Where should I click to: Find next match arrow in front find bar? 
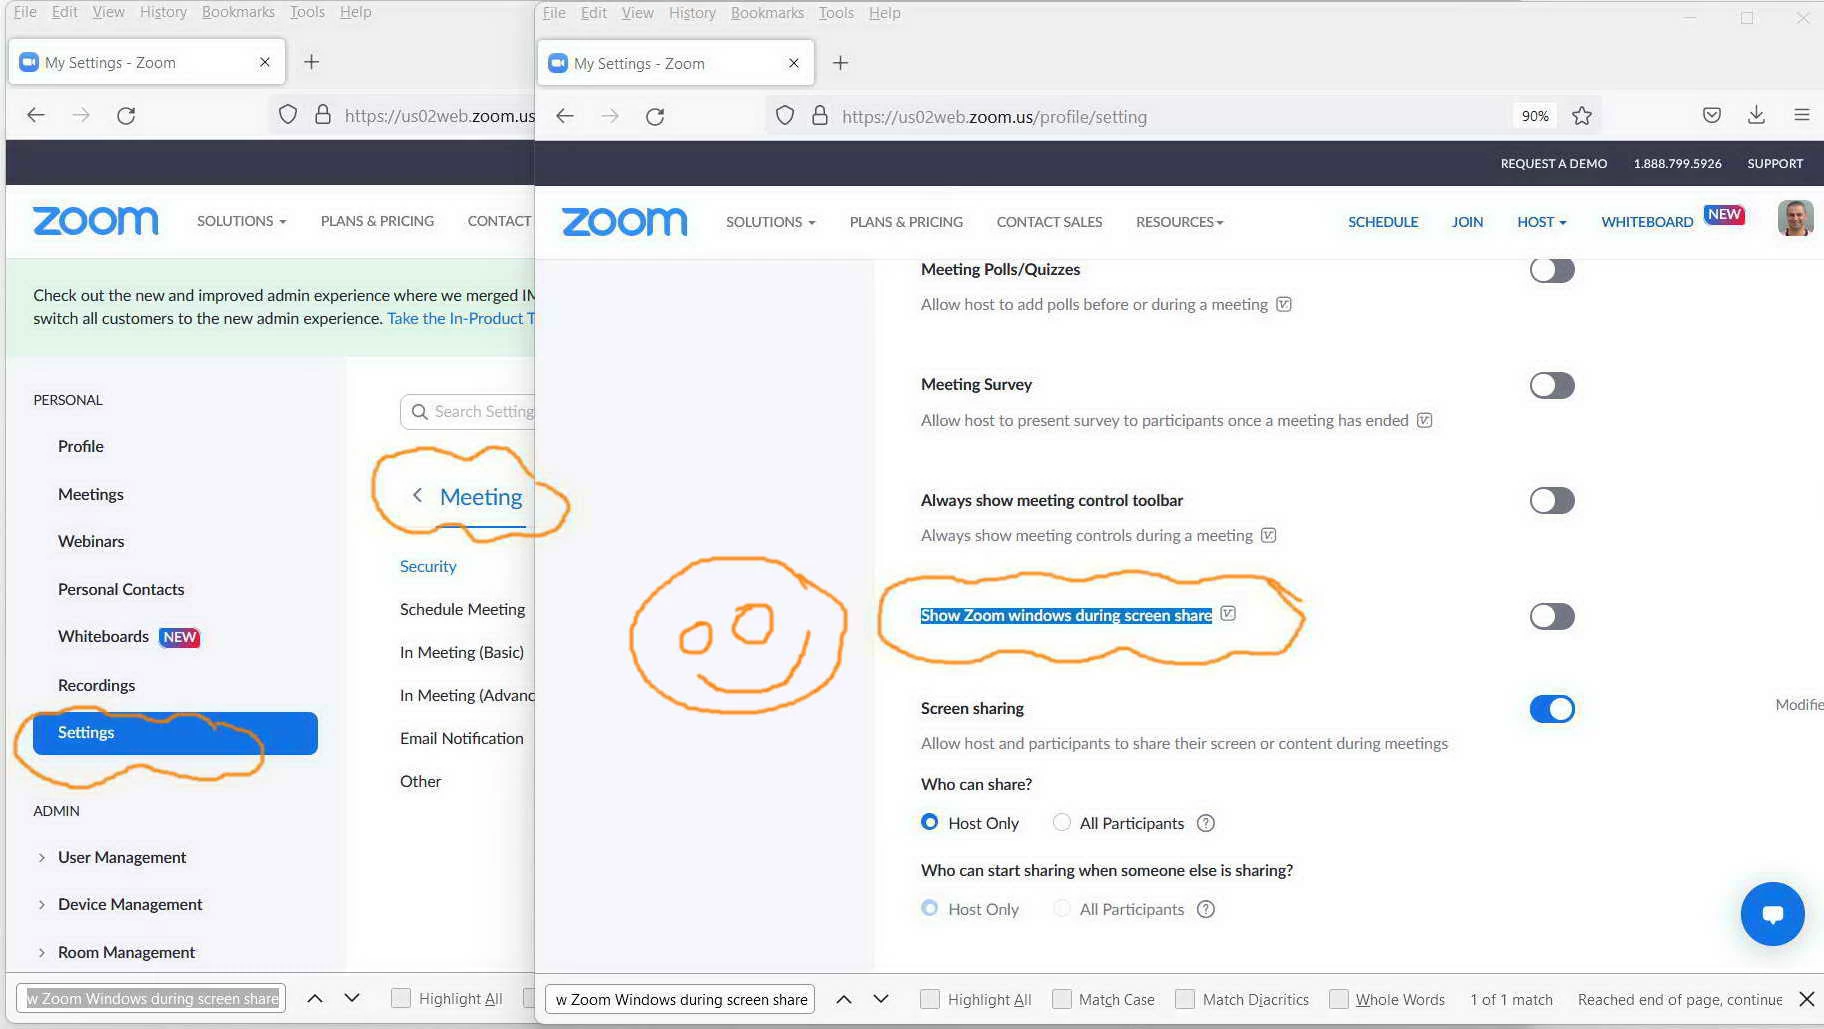click(881, 999)
